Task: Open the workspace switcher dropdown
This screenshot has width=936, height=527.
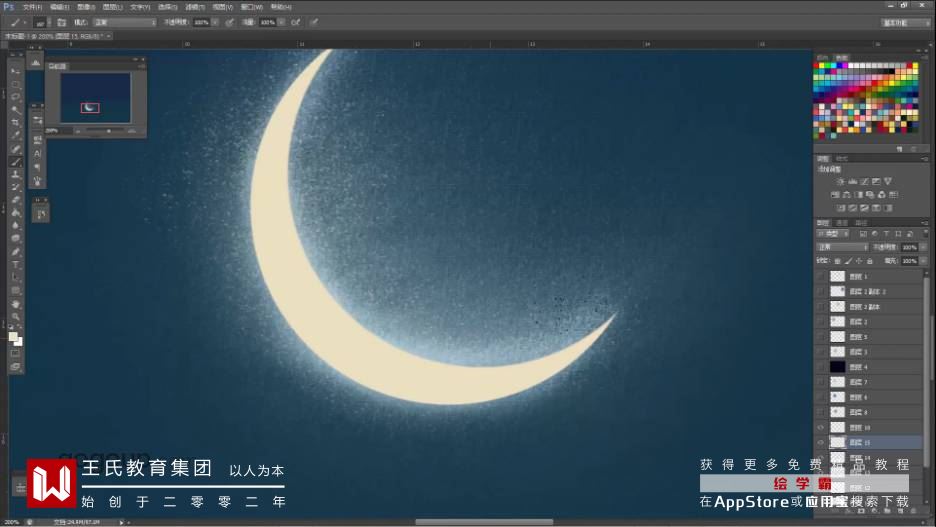Action: [x=906, y=22]
